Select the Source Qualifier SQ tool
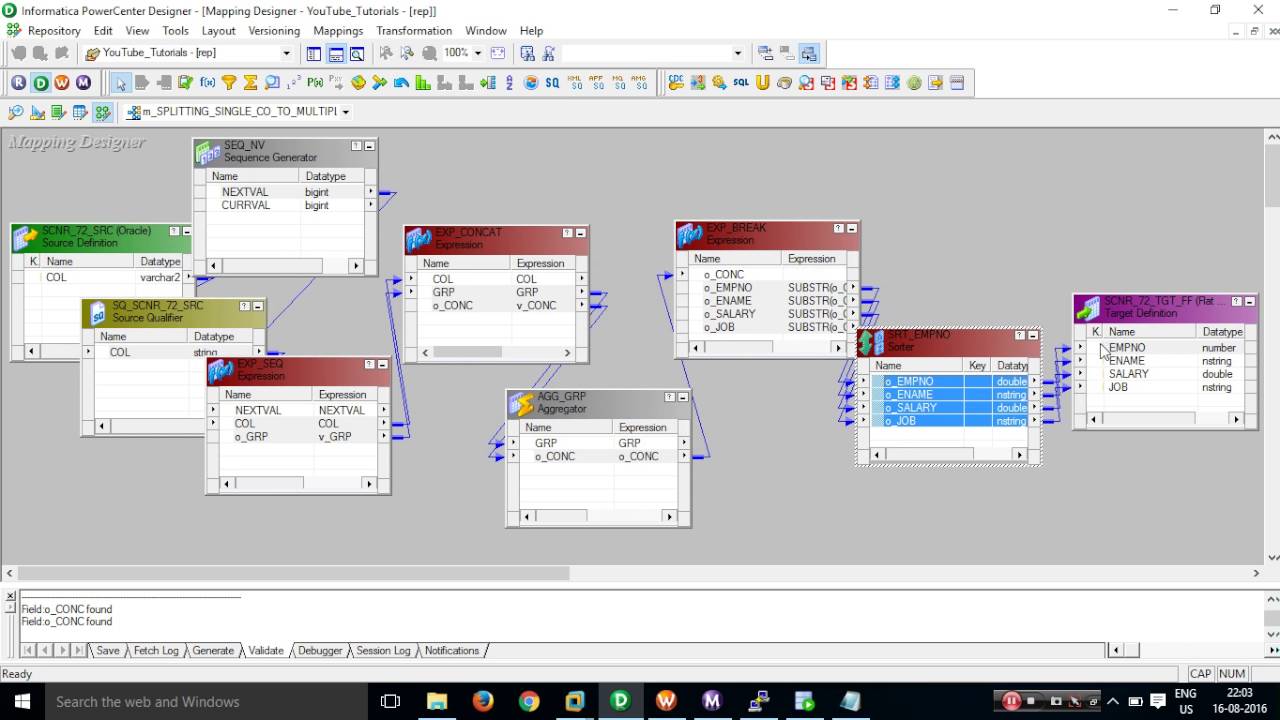Screen dimensions: 1280x720 [x=552, y=83]
